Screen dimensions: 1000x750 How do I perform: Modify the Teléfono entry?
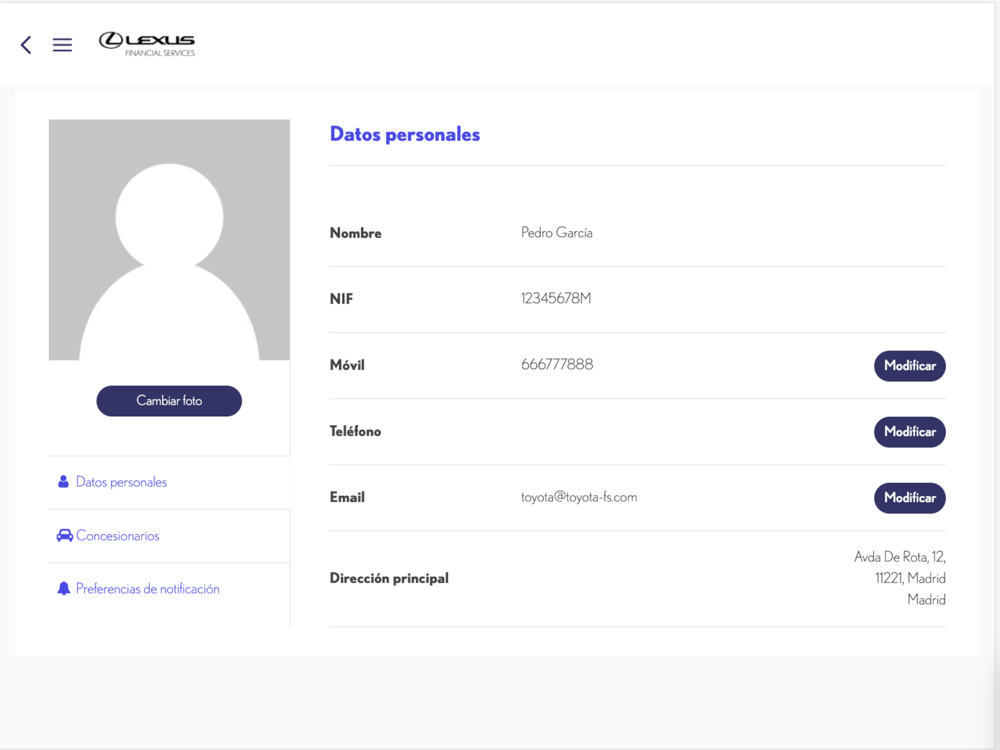pos(909,432)
